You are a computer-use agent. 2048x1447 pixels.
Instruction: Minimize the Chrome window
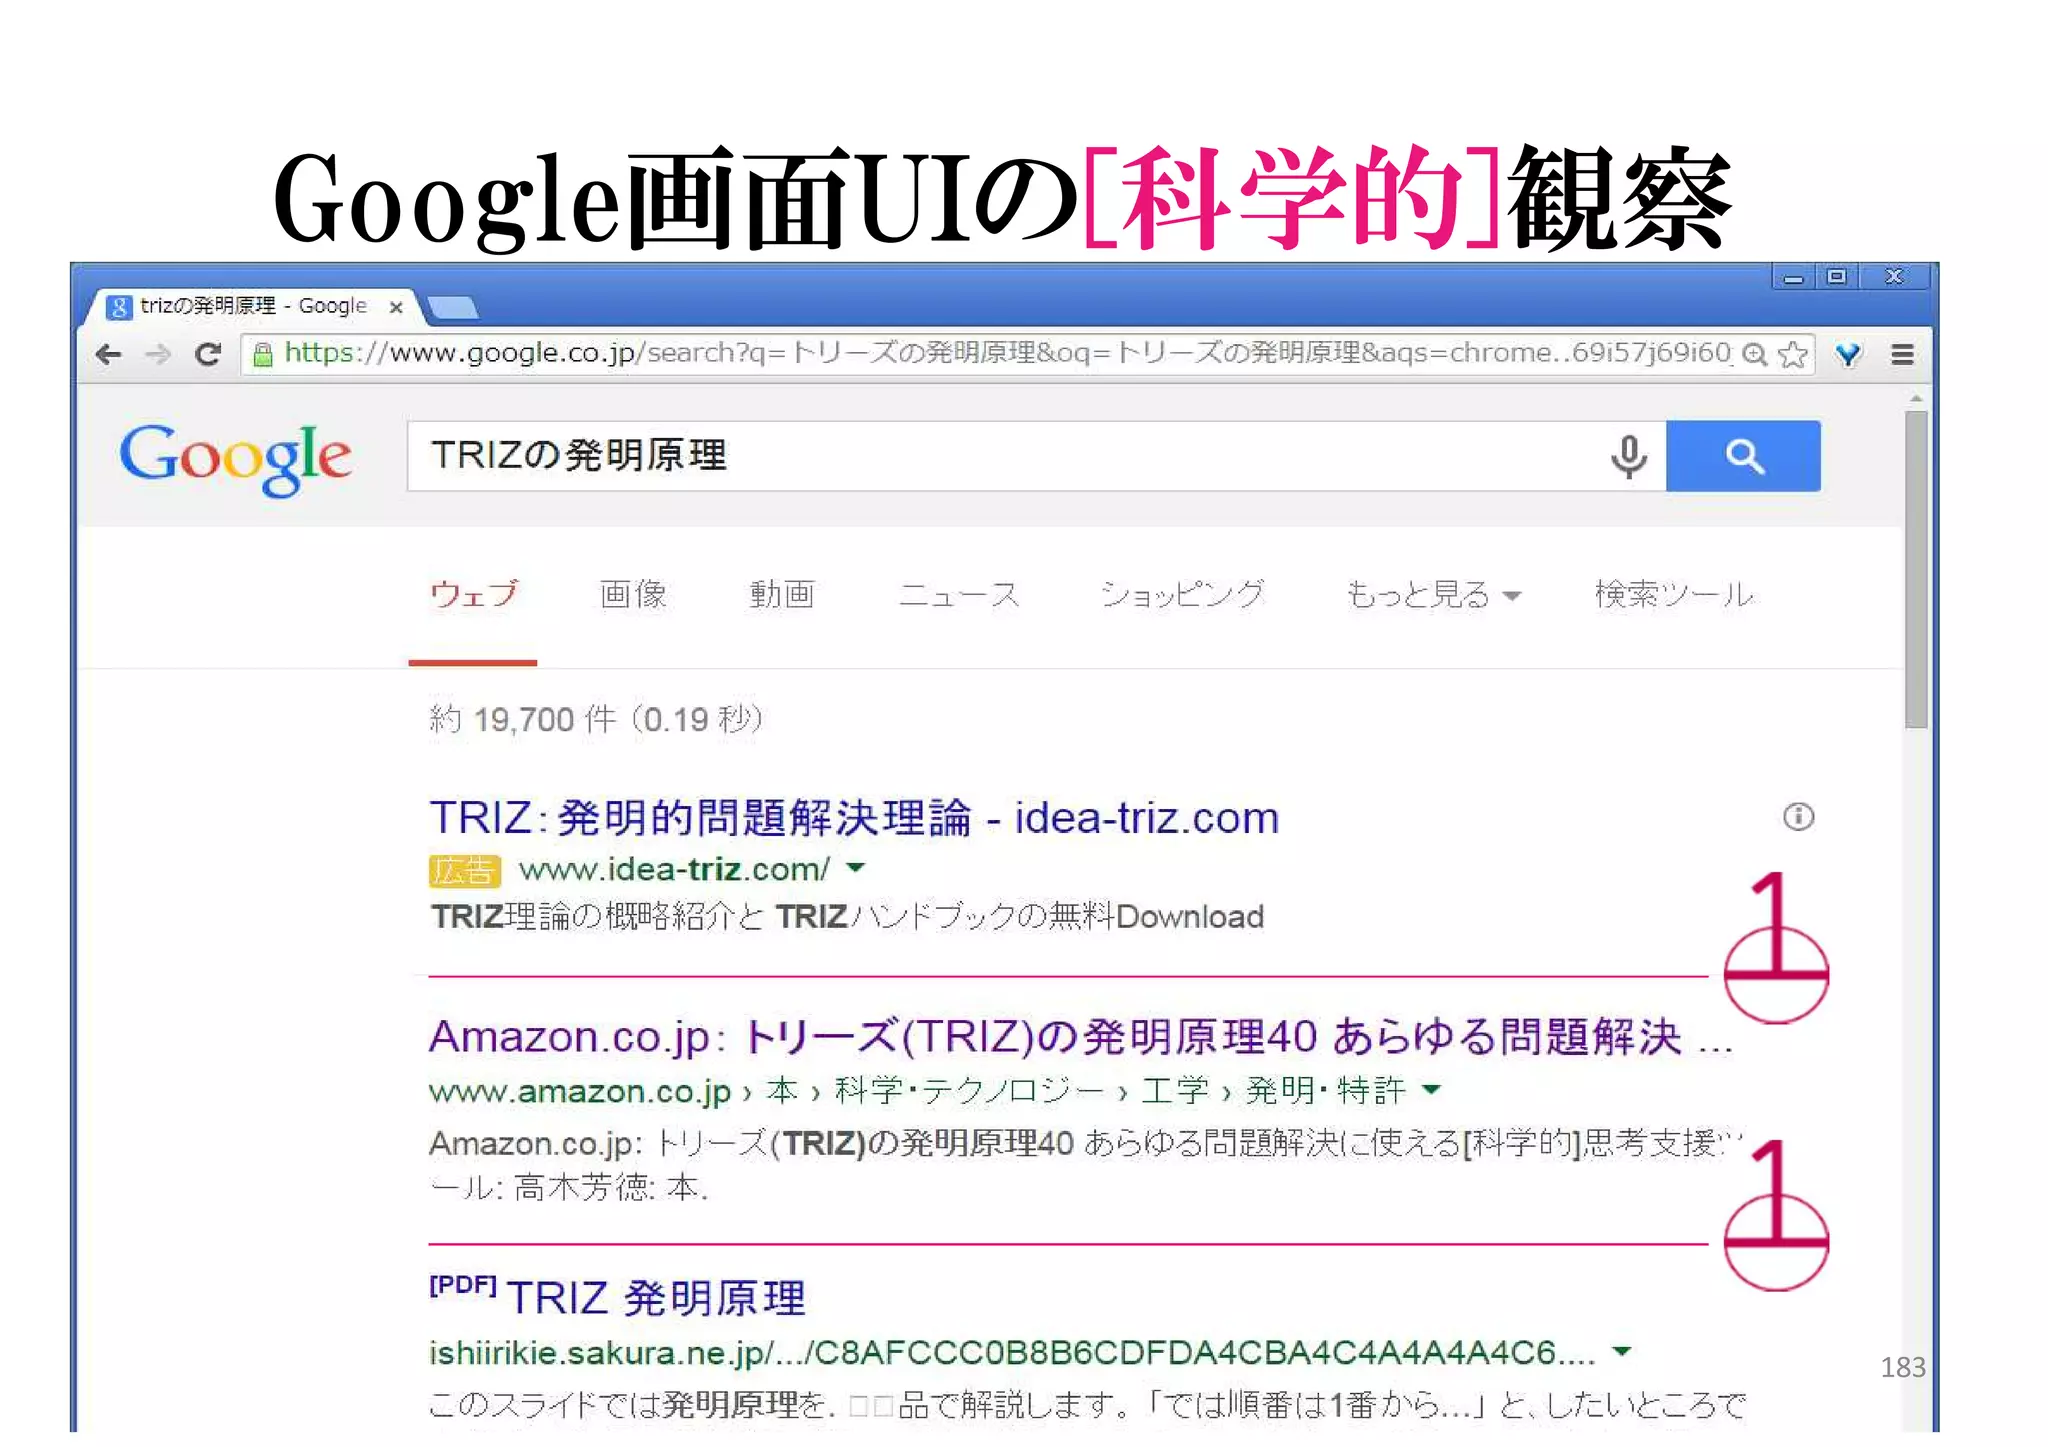(x=1793, y=277)
